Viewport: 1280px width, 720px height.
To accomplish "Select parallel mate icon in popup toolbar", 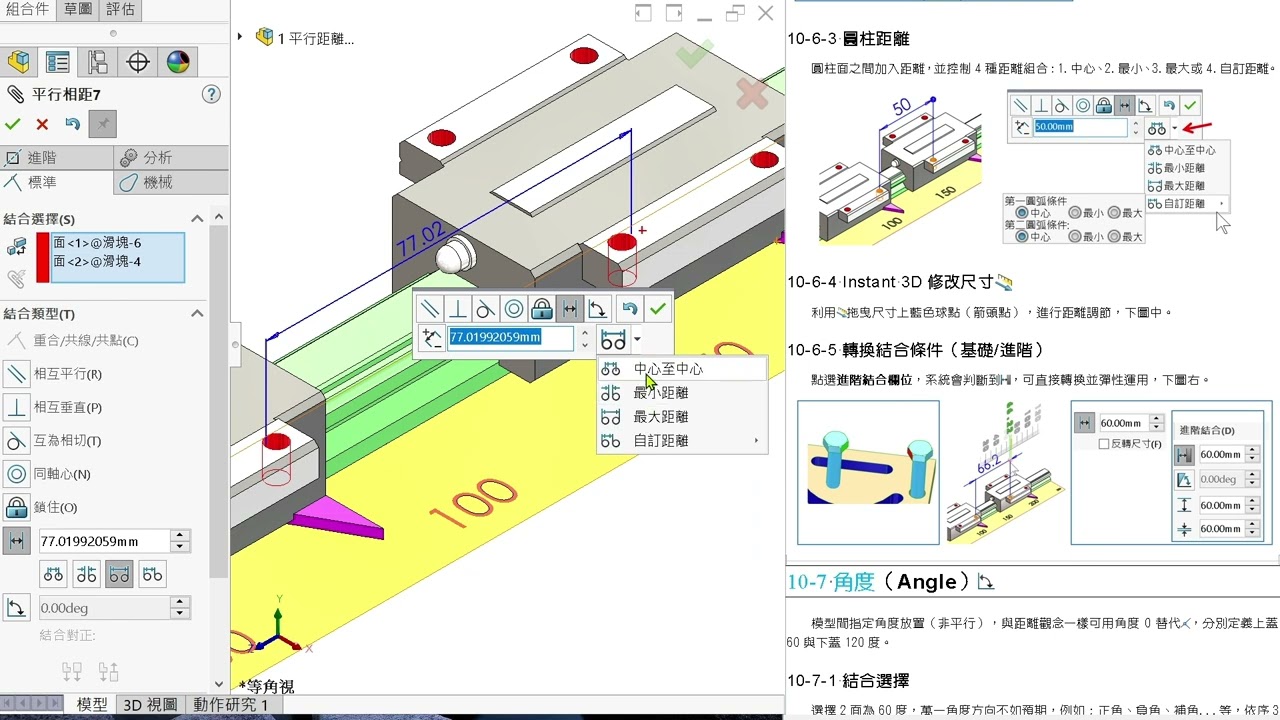I will [x=429, y=309].
